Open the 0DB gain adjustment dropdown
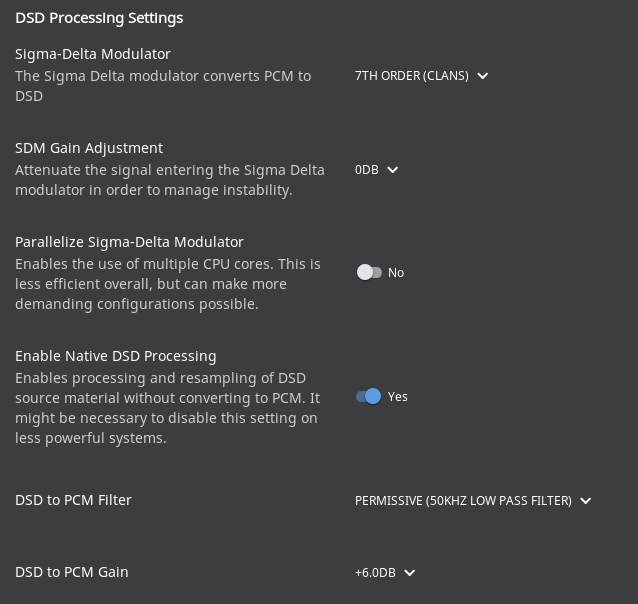 tap(367, 170)
